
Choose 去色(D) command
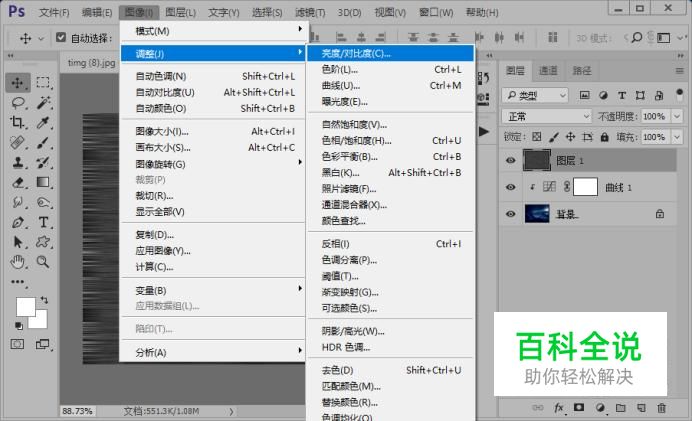pyautogui.click(x=391, y=370)
